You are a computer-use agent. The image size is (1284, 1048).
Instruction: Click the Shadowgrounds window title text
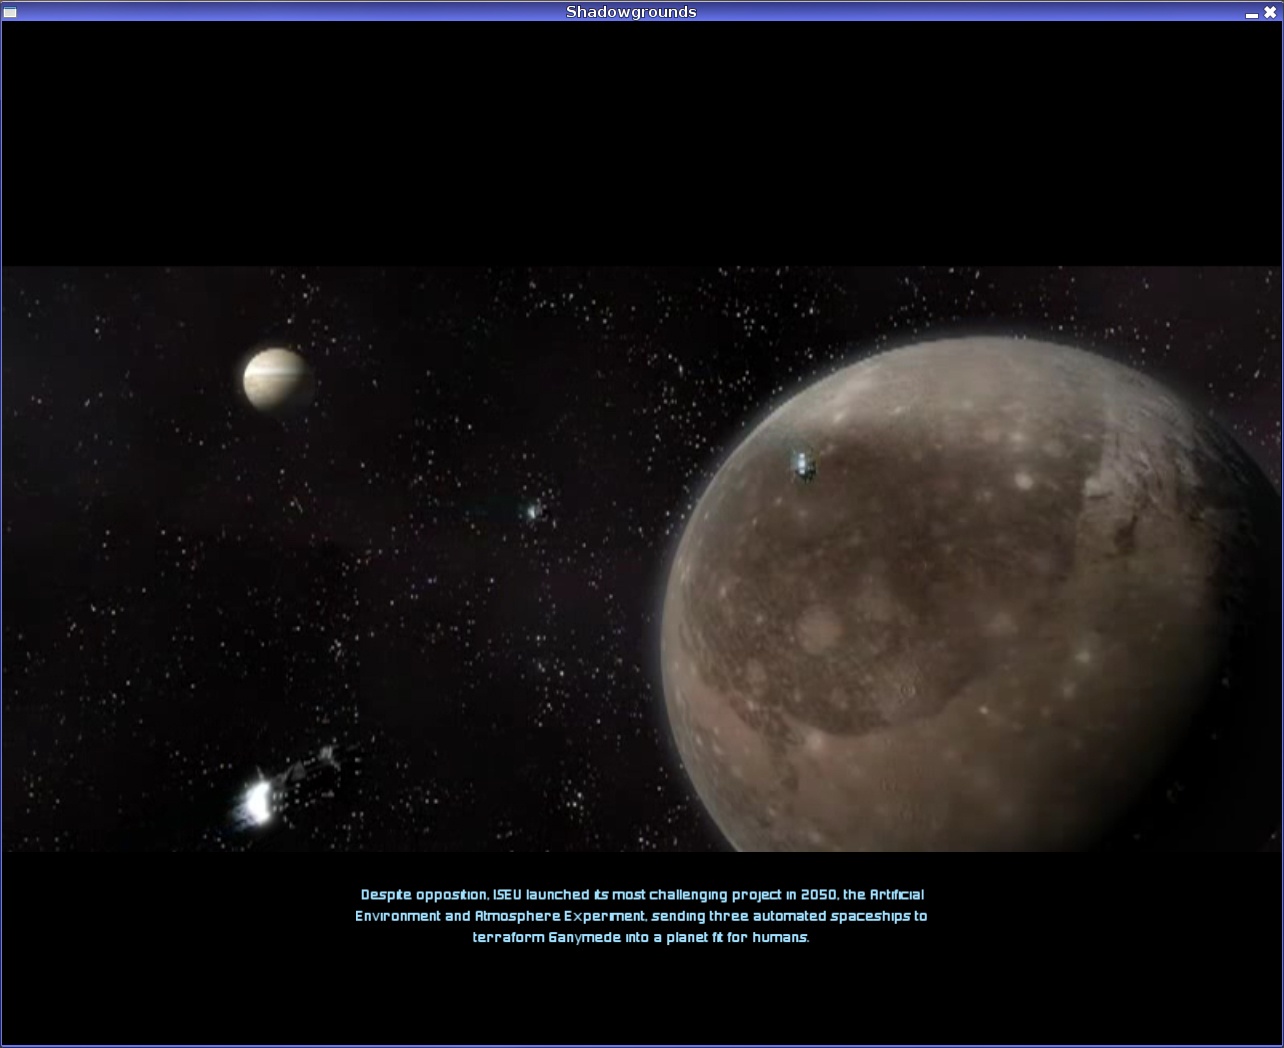tap(631, 12)
